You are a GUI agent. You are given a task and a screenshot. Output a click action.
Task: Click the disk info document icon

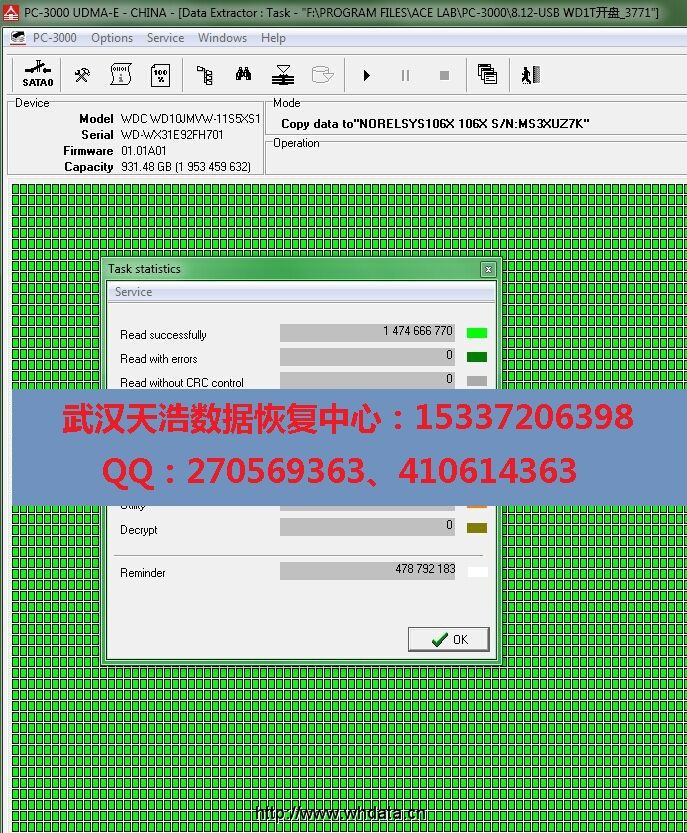click(x=121, y=75)
